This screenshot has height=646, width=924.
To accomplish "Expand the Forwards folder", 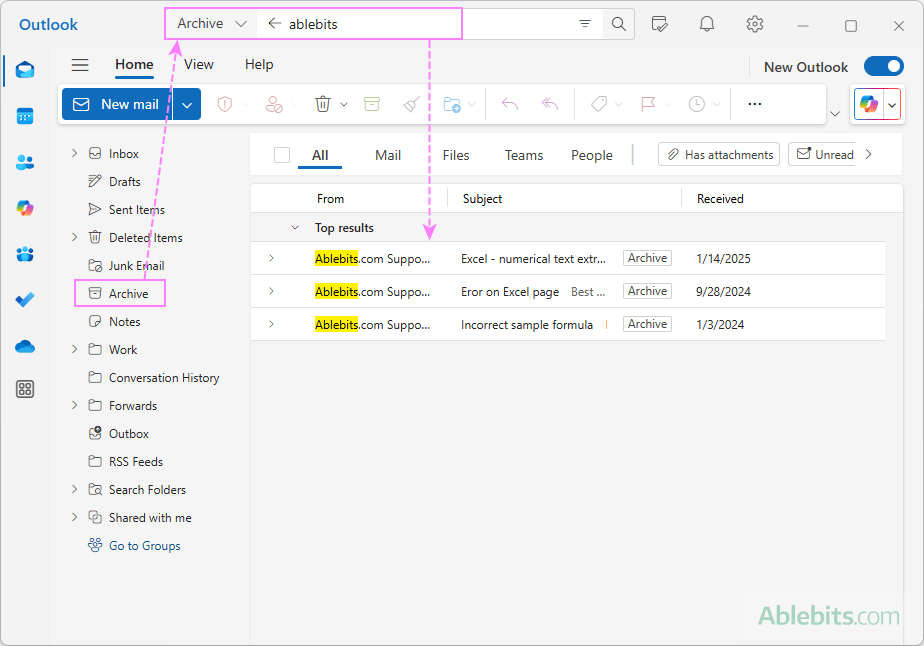I will tap(74, 405).
